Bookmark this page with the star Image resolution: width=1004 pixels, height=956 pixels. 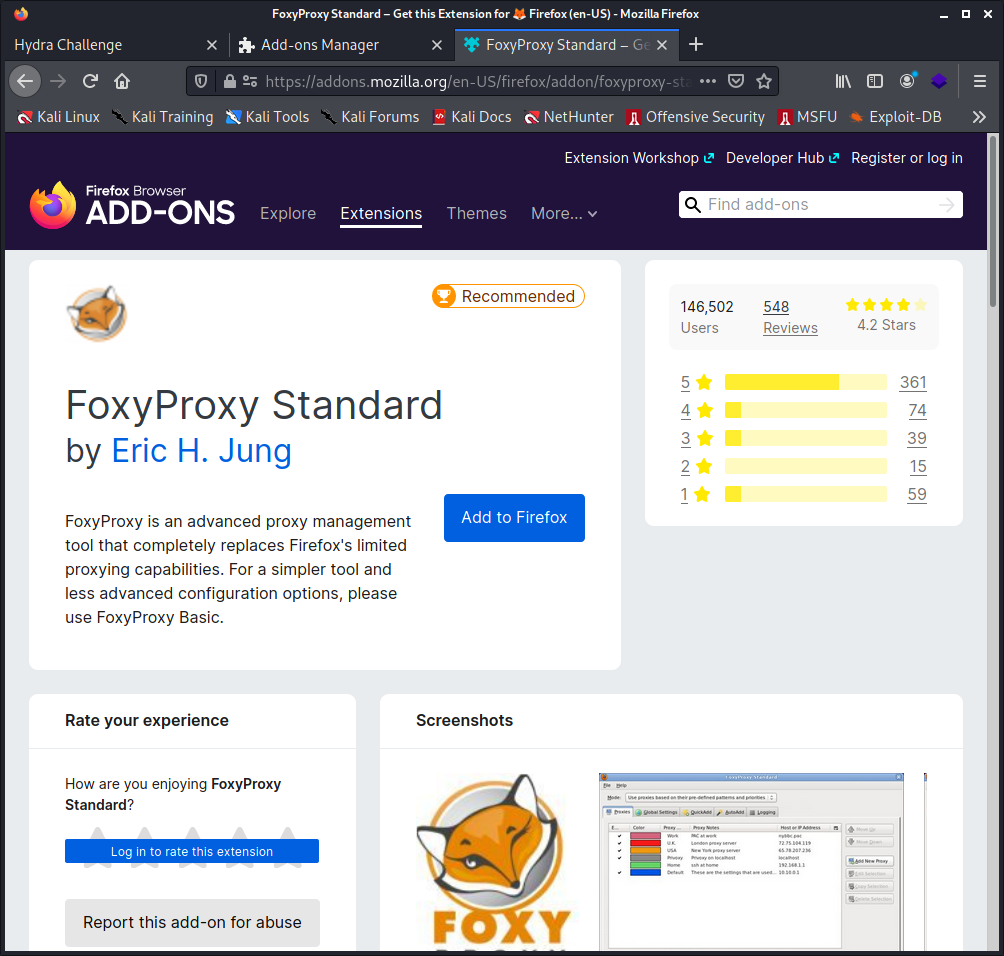pyautogui.click(x=763, y=81)
